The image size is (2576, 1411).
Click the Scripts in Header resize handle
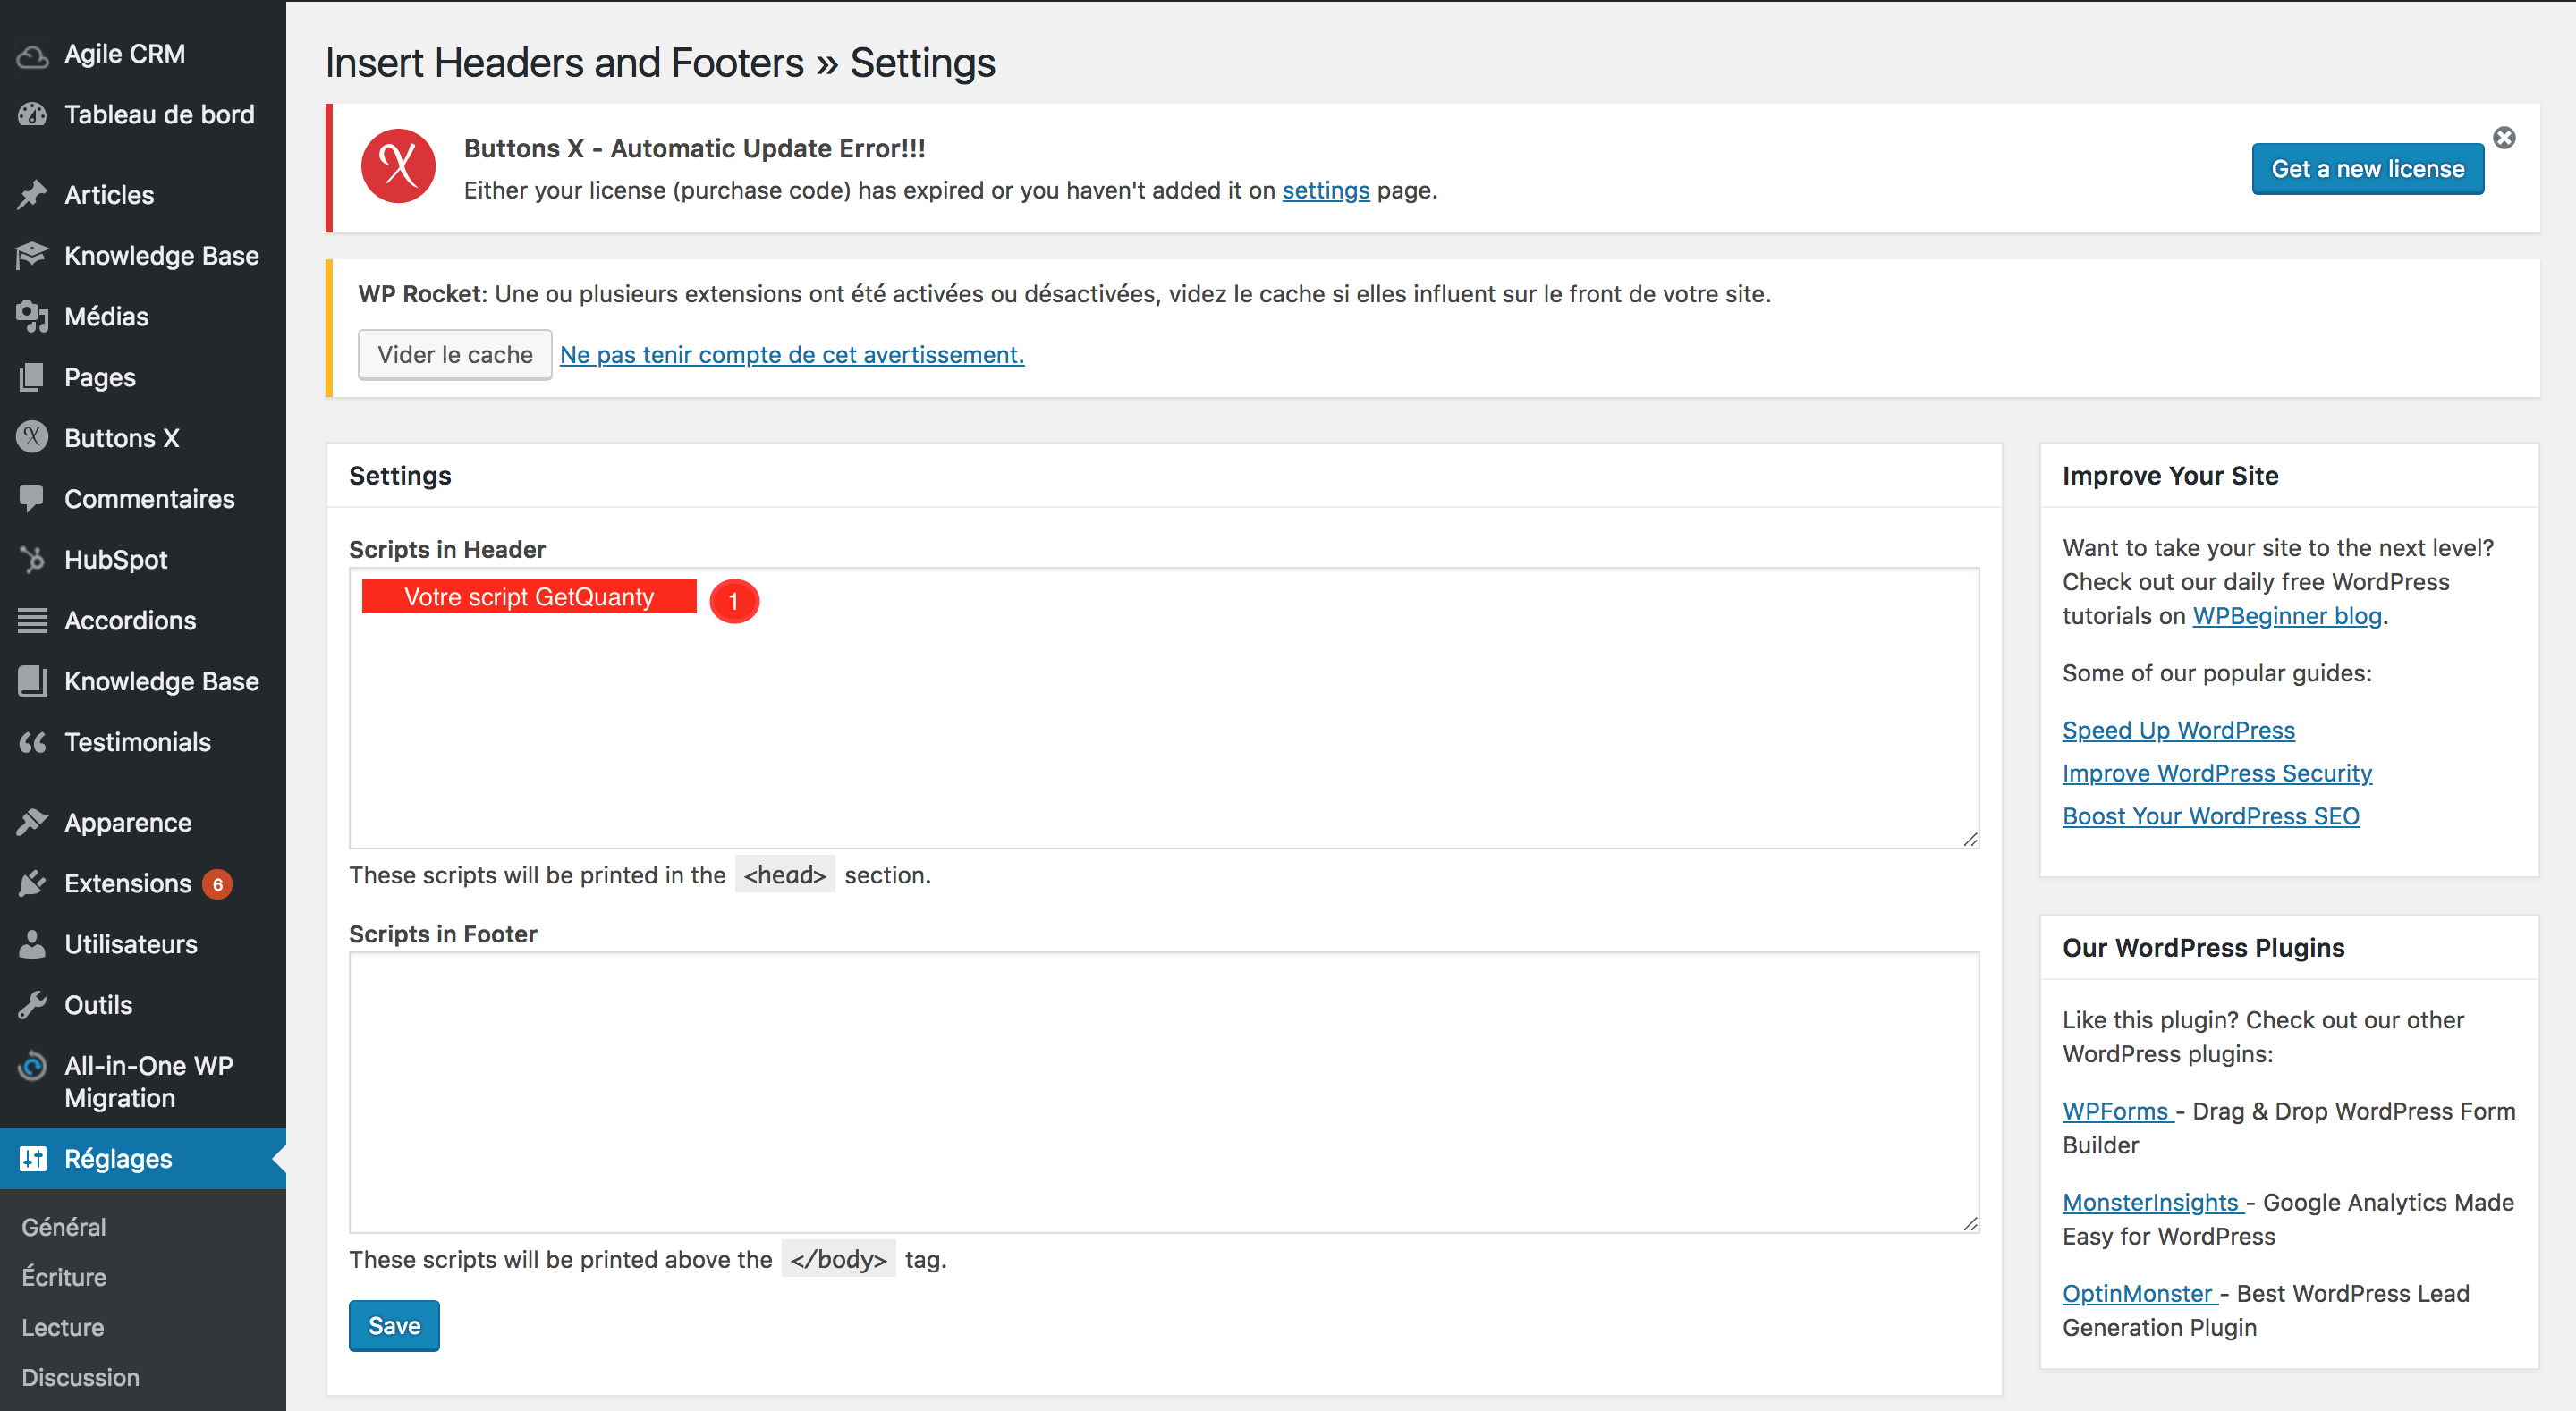click(x=1970, y=839)
